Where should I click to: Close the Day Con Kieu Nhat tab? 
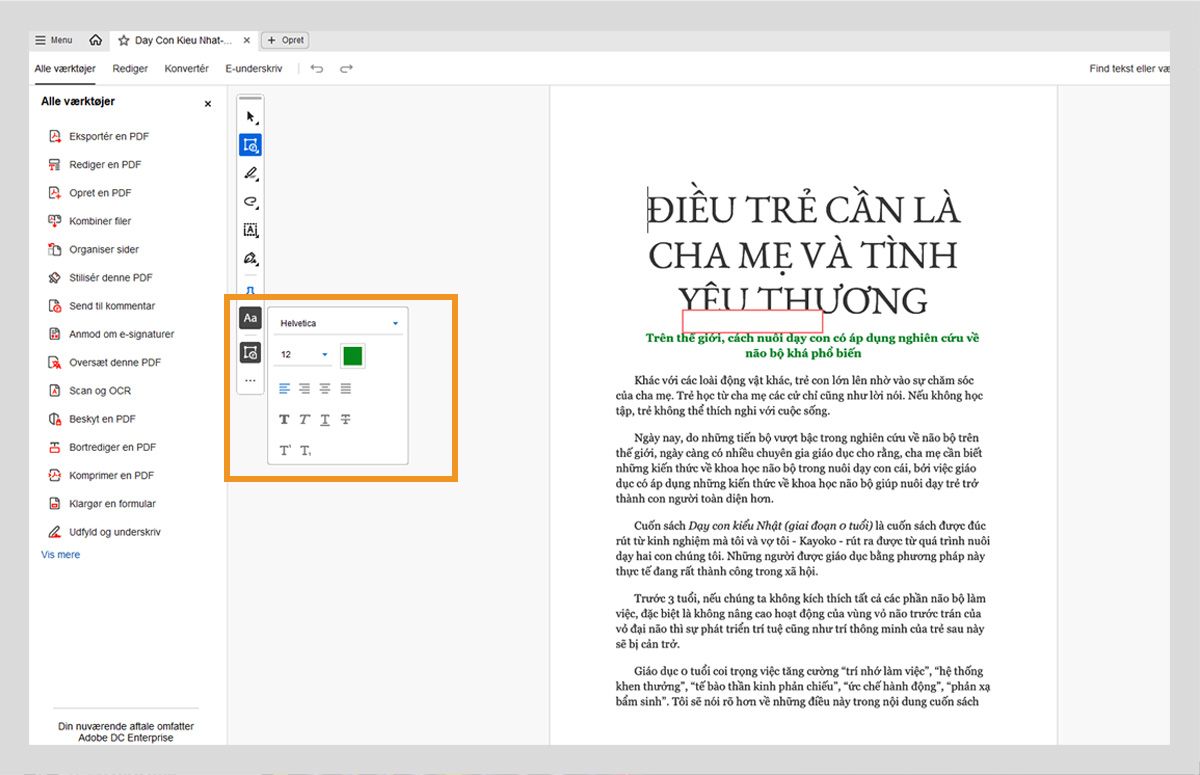(247, 41)
